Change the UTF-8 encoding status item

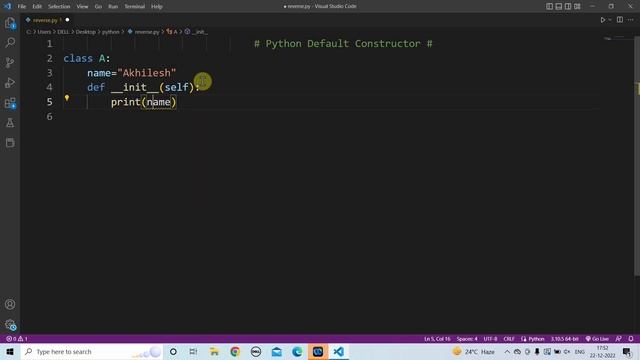tap(490, 339)
